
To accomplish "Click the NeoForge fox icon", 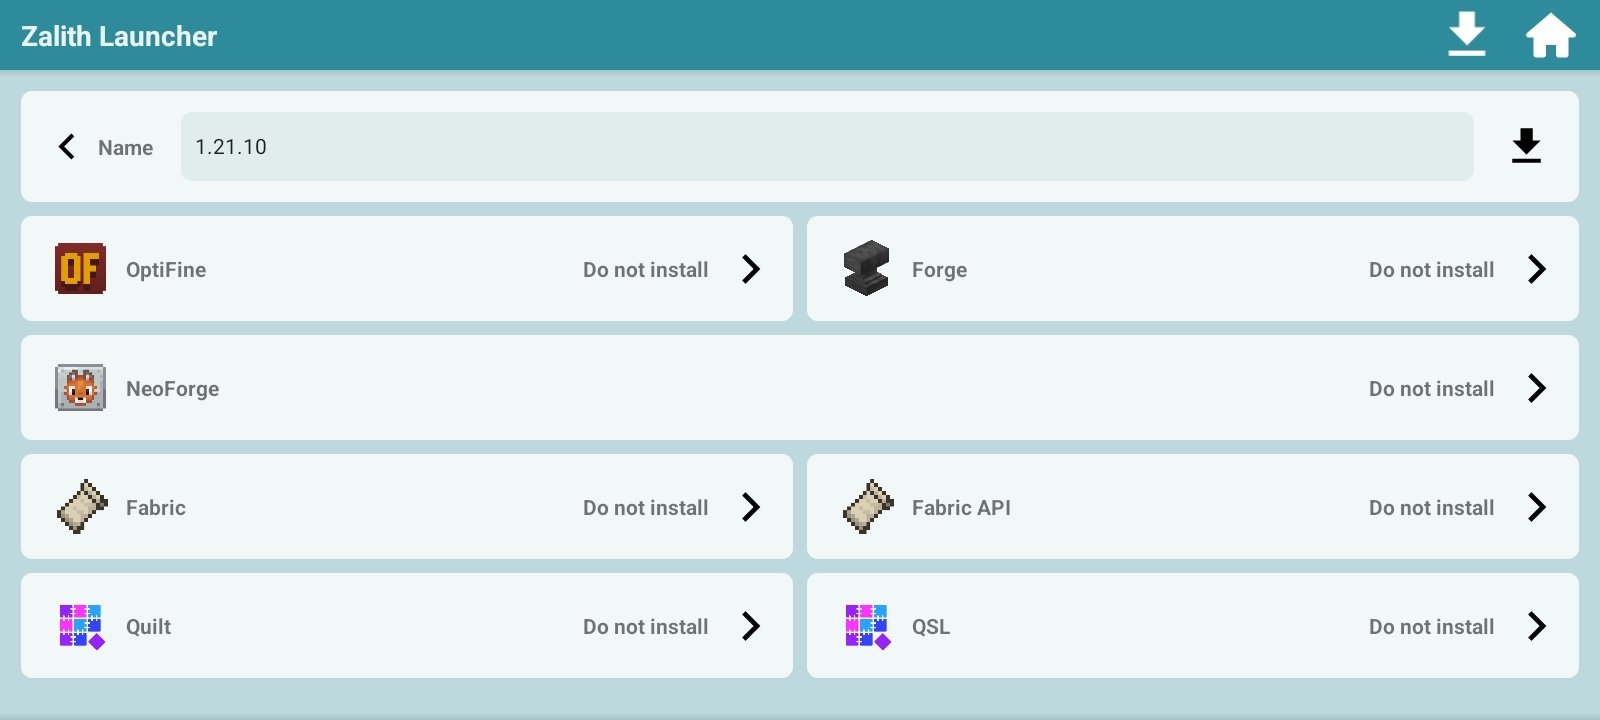I will point(80,388).
